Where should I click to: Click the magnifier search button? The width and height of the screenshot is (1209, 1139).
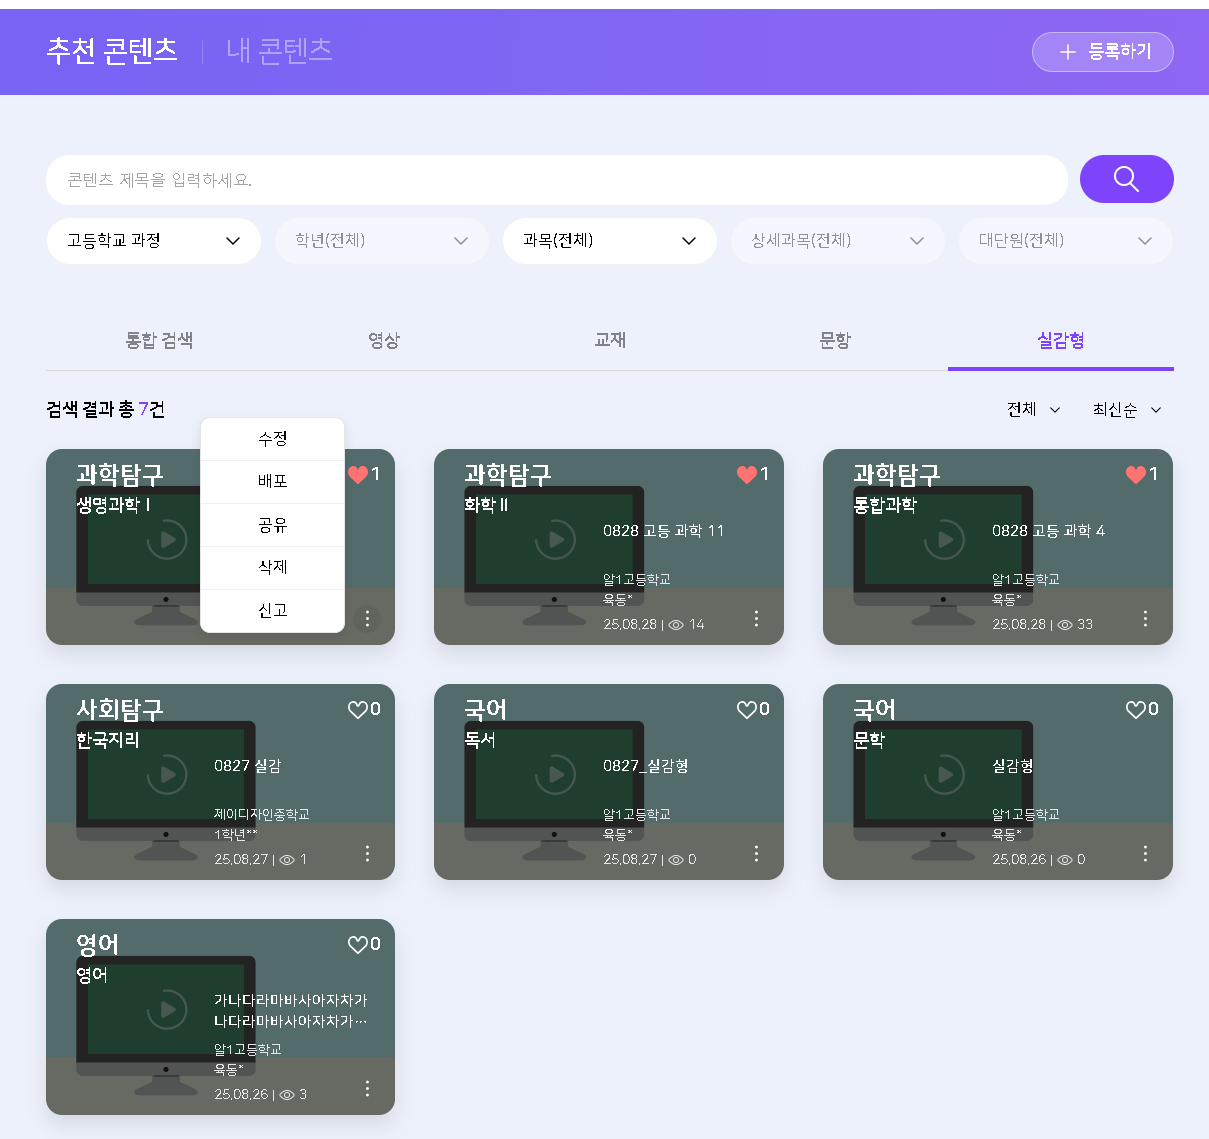[1126, 179]
